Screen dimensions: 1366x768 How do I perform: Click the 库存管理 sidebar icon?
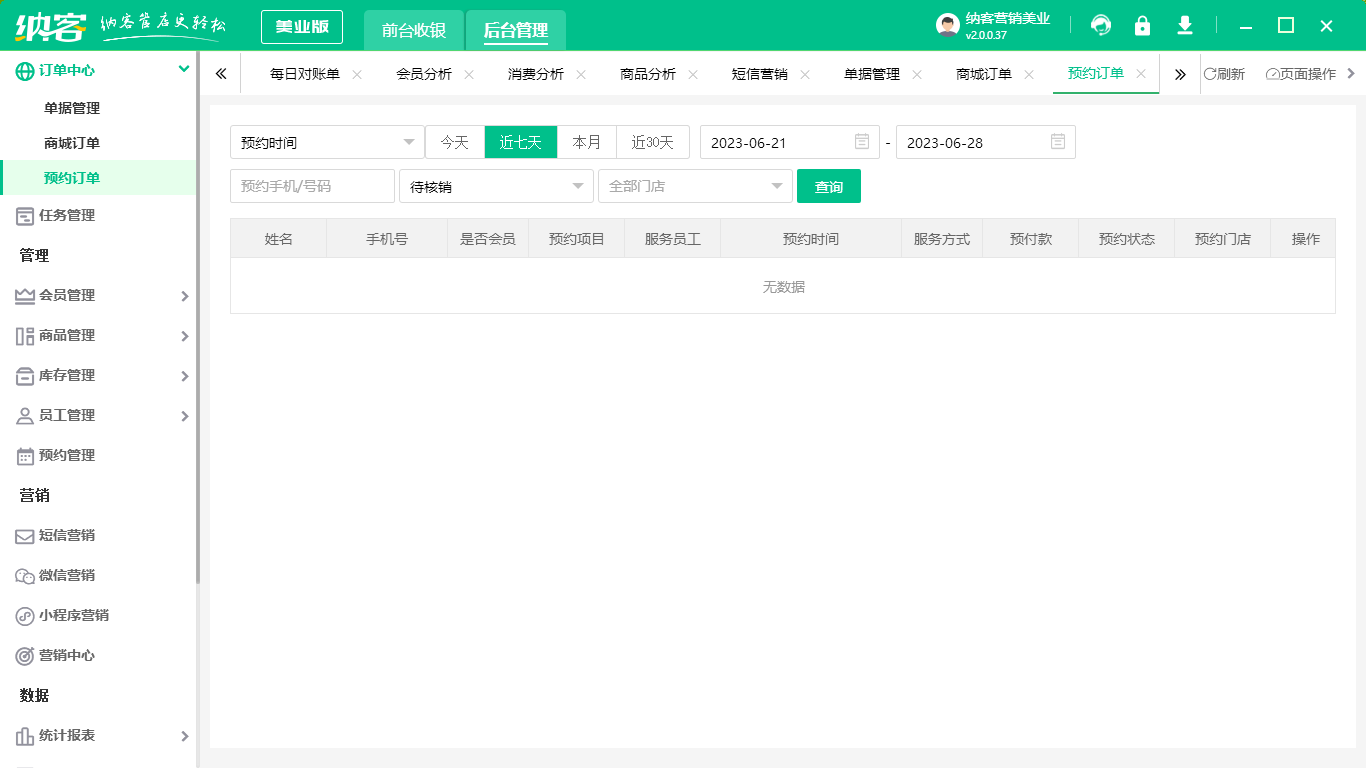tap(22, 375)
